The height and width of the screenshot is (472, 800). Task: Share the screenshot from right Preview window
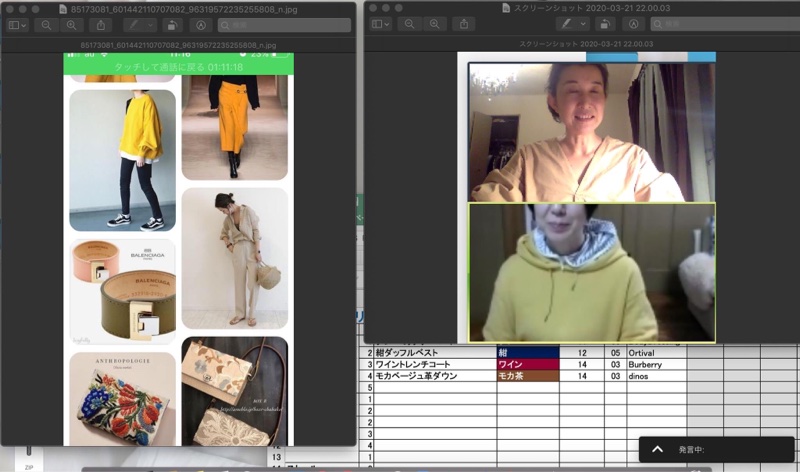(464, 24)
